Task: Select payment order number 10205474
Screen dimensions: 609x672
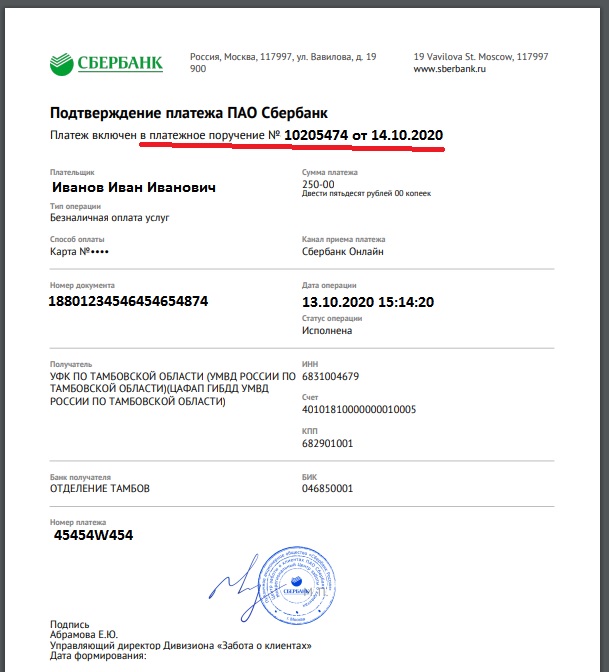Action: click(316, 135)
